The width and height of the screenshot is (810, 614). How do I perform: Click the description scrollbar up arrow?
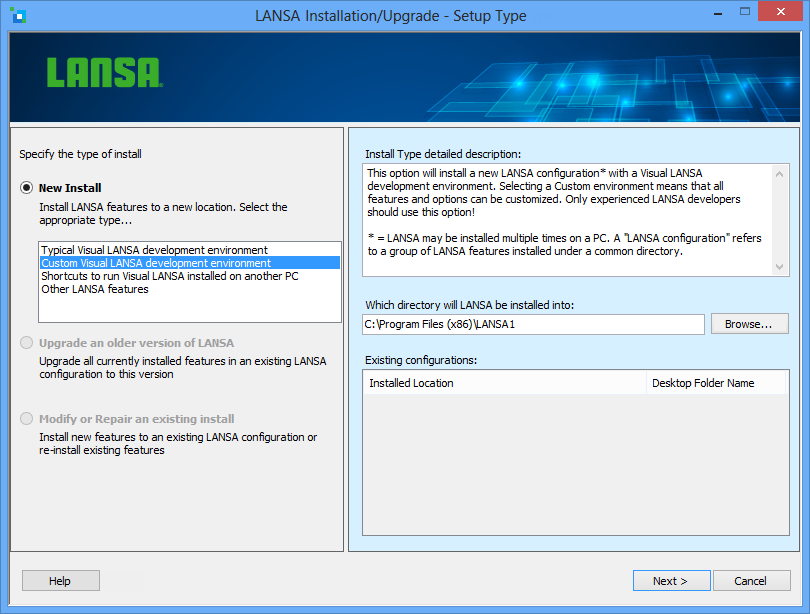(780, 174)
